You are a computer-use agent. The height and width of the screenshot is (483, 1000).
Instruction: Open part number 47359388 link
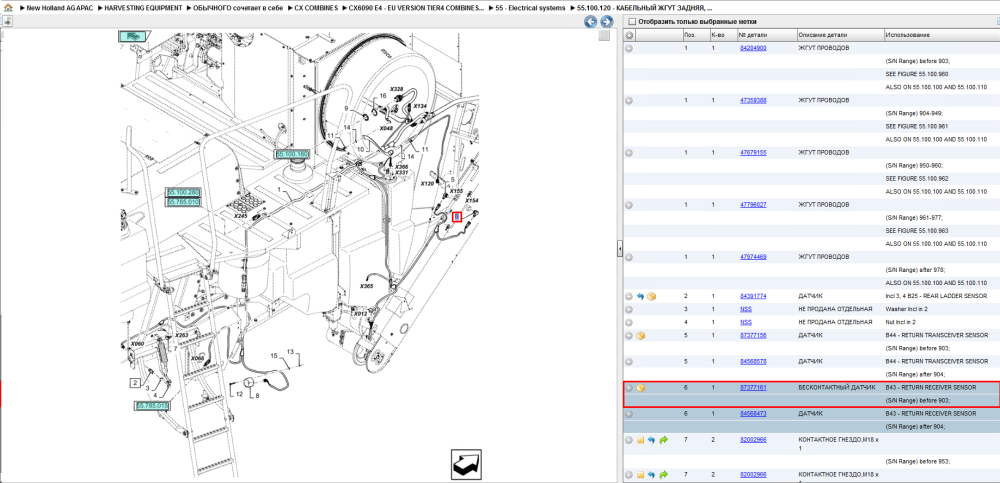pos(753,100)
